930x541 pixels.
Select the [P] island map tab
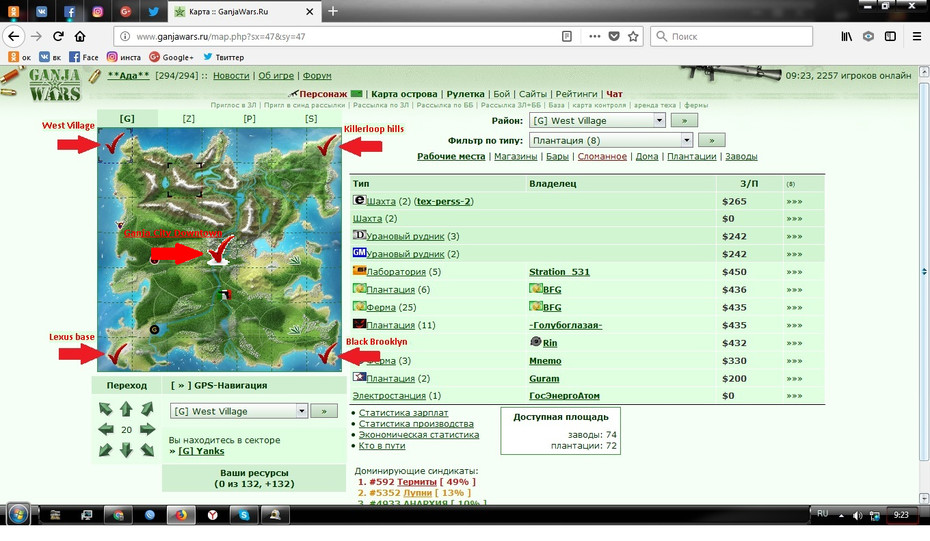coord(250,119)
